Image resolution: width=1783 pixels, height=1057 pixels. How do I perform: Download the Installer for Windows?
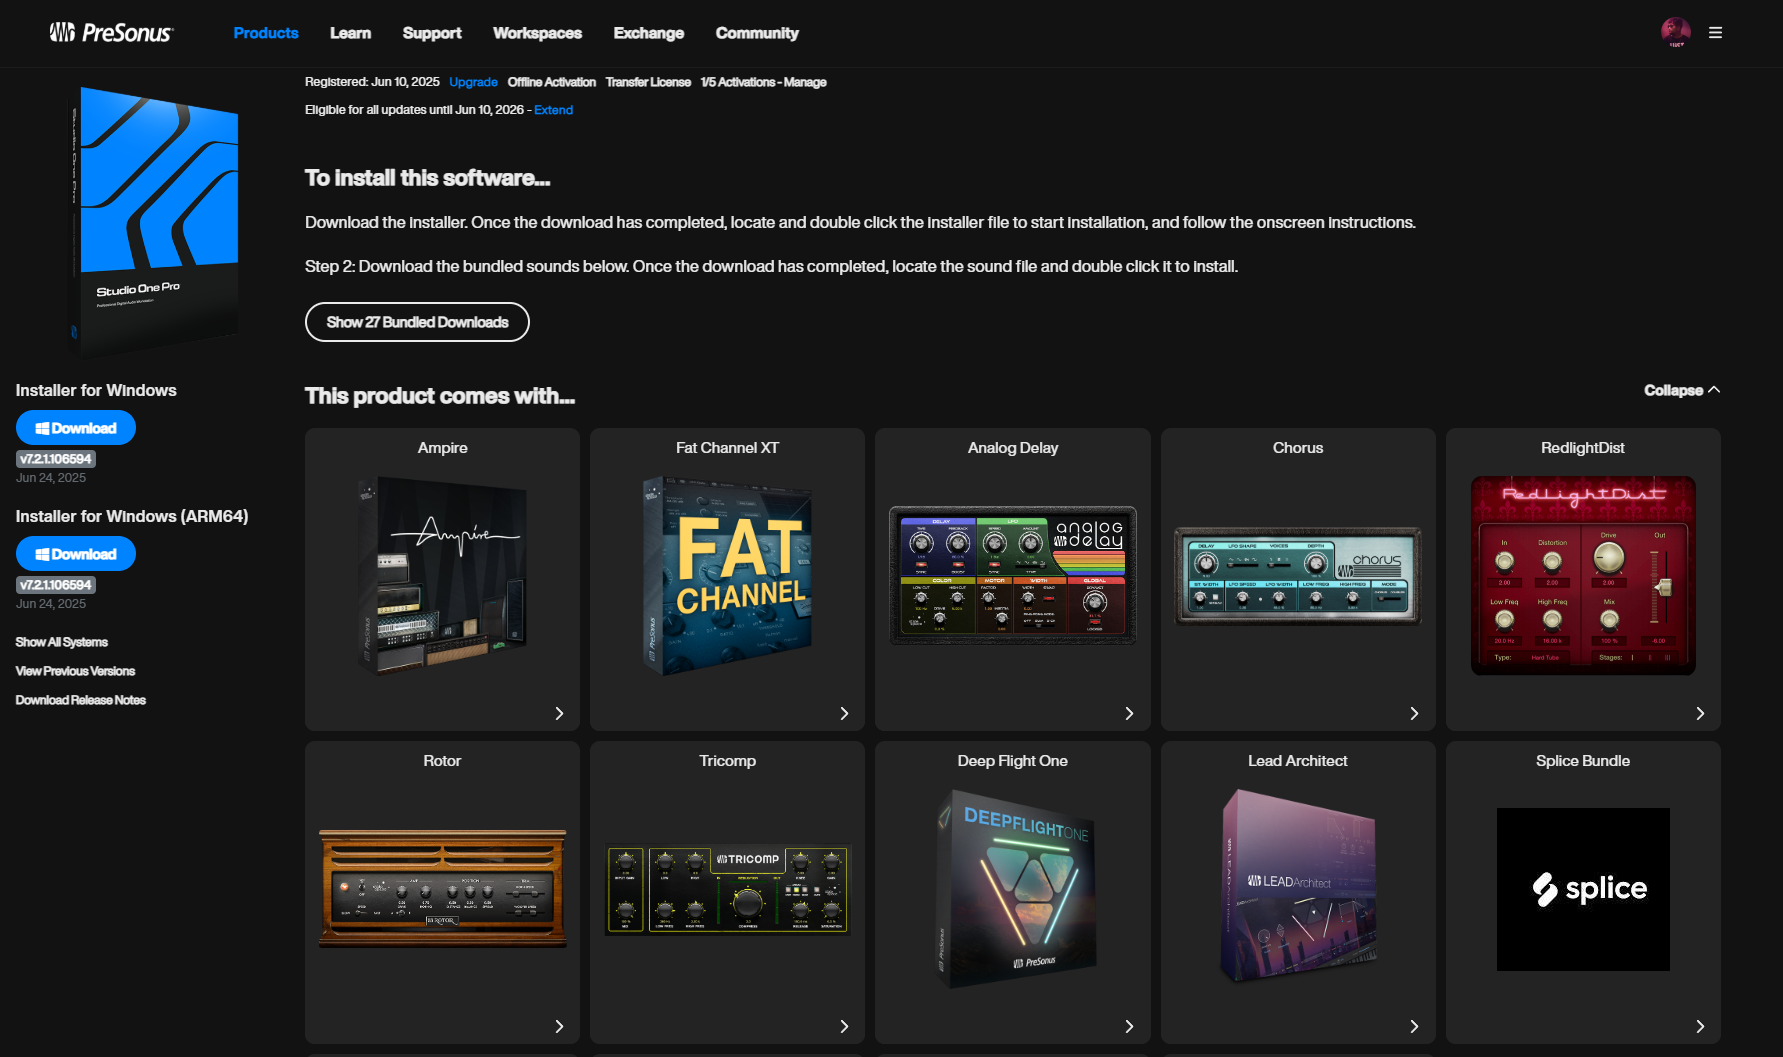click(76, 428)
